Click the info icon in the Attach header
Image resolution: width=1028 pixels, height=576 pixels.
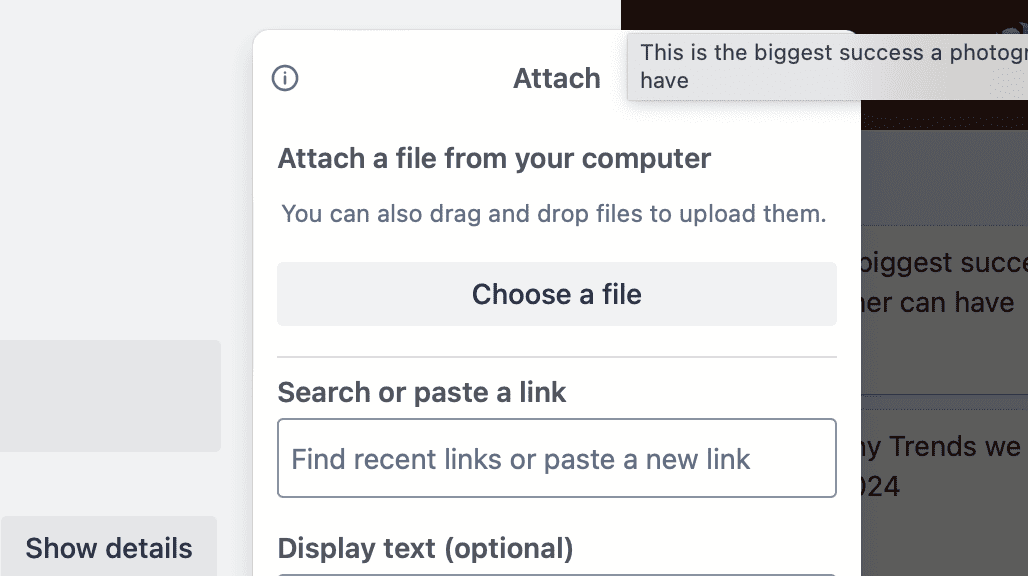tap(285, 78)
